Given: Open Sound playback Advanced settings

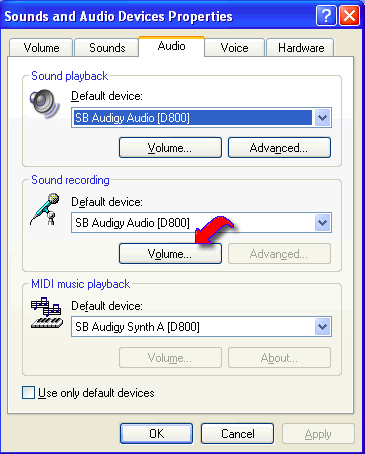Looking at the screenshot, I should 279,148.
